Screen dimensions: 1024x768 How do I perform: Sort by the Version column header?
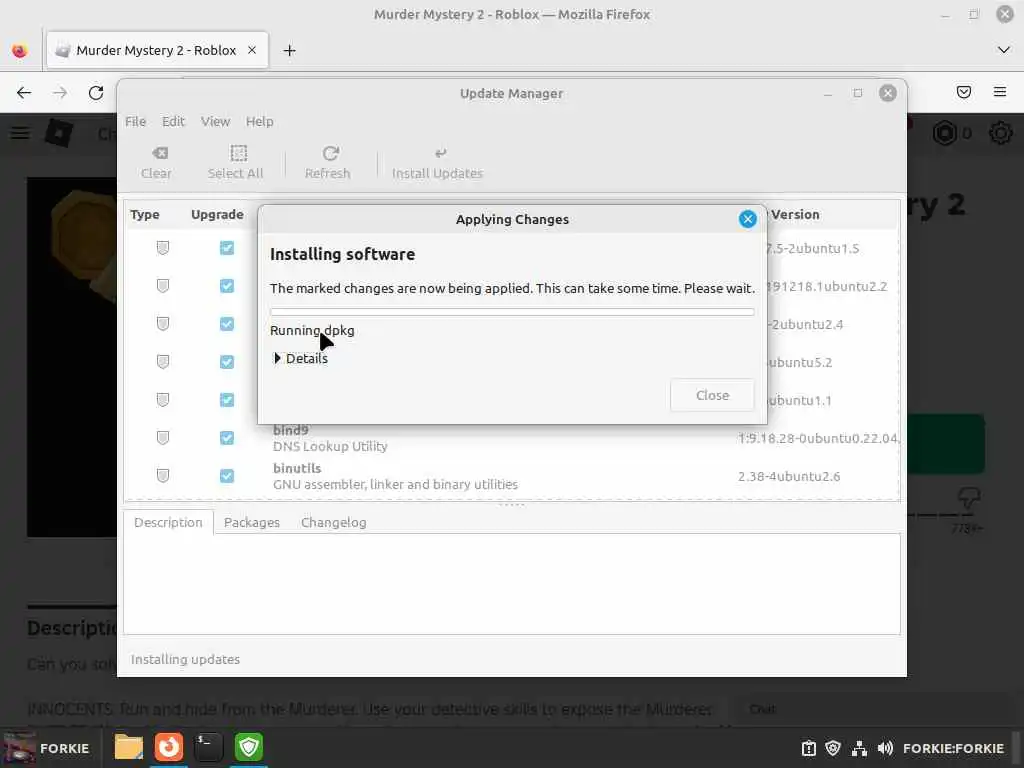click(795, 214)
